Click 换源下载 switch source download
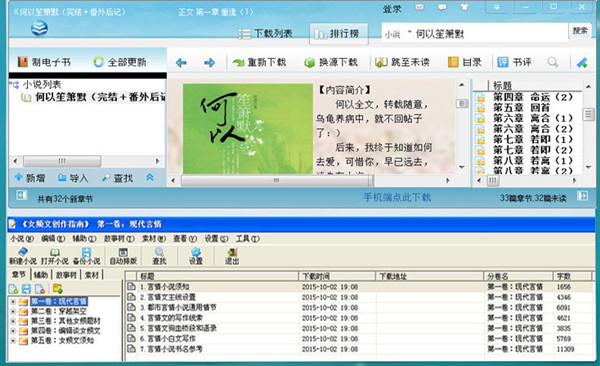The image size is (600, 366). pyautogui.click(x=331, y=62)
